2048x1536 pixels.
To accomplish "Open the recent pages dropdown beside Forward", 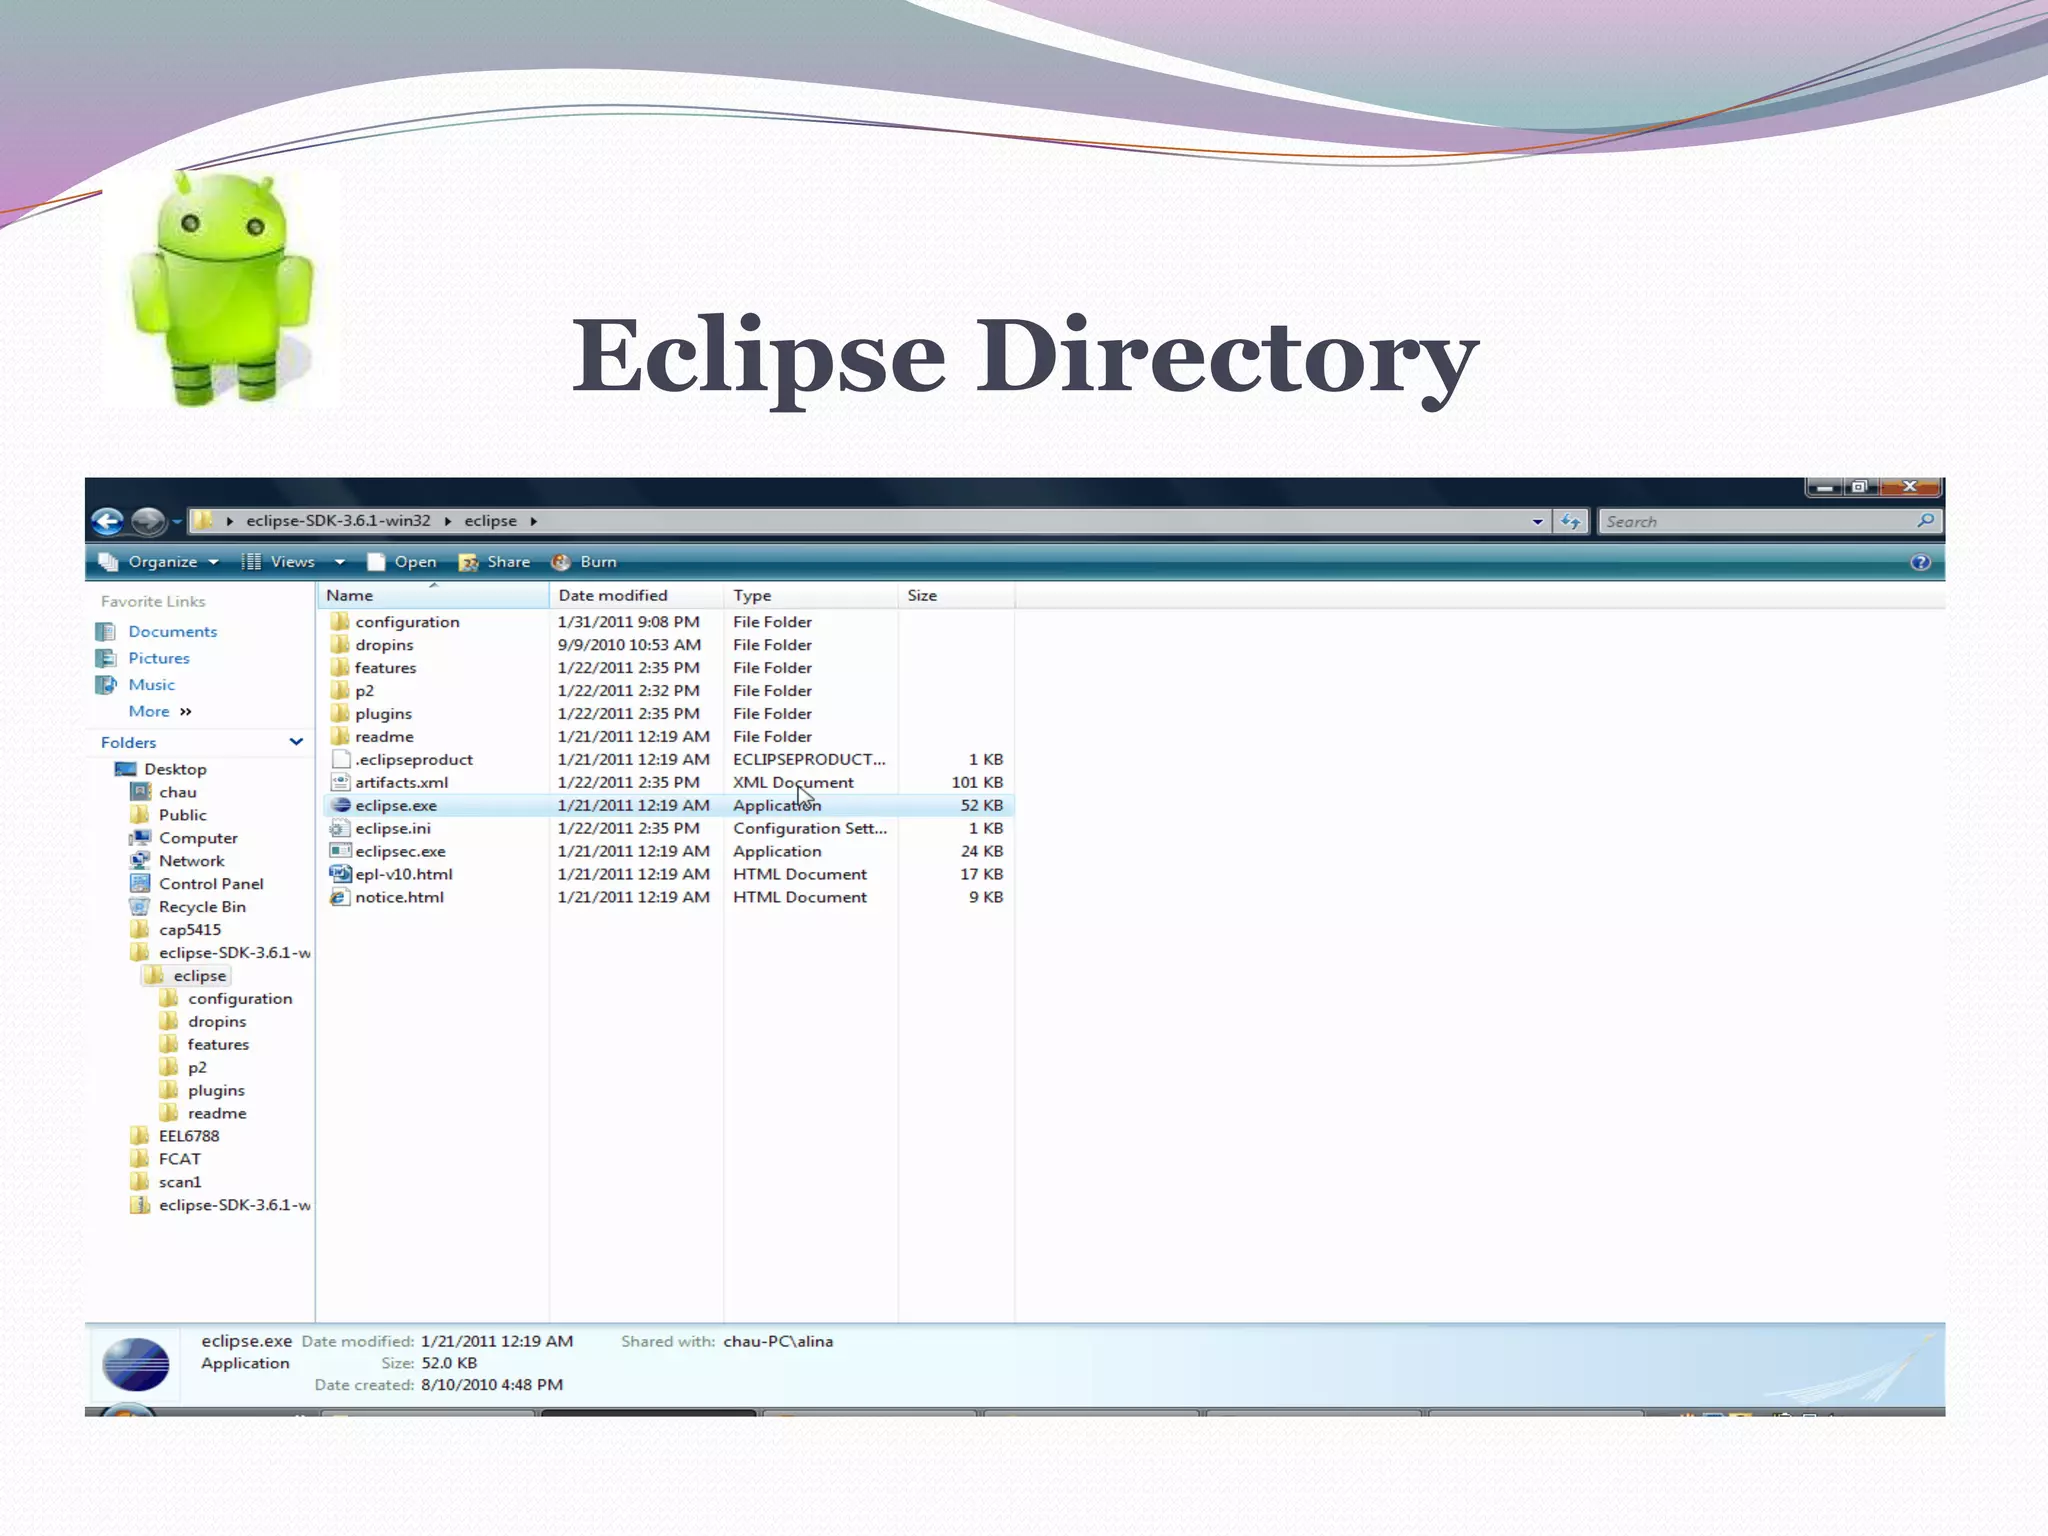I will tap(177, 521).
